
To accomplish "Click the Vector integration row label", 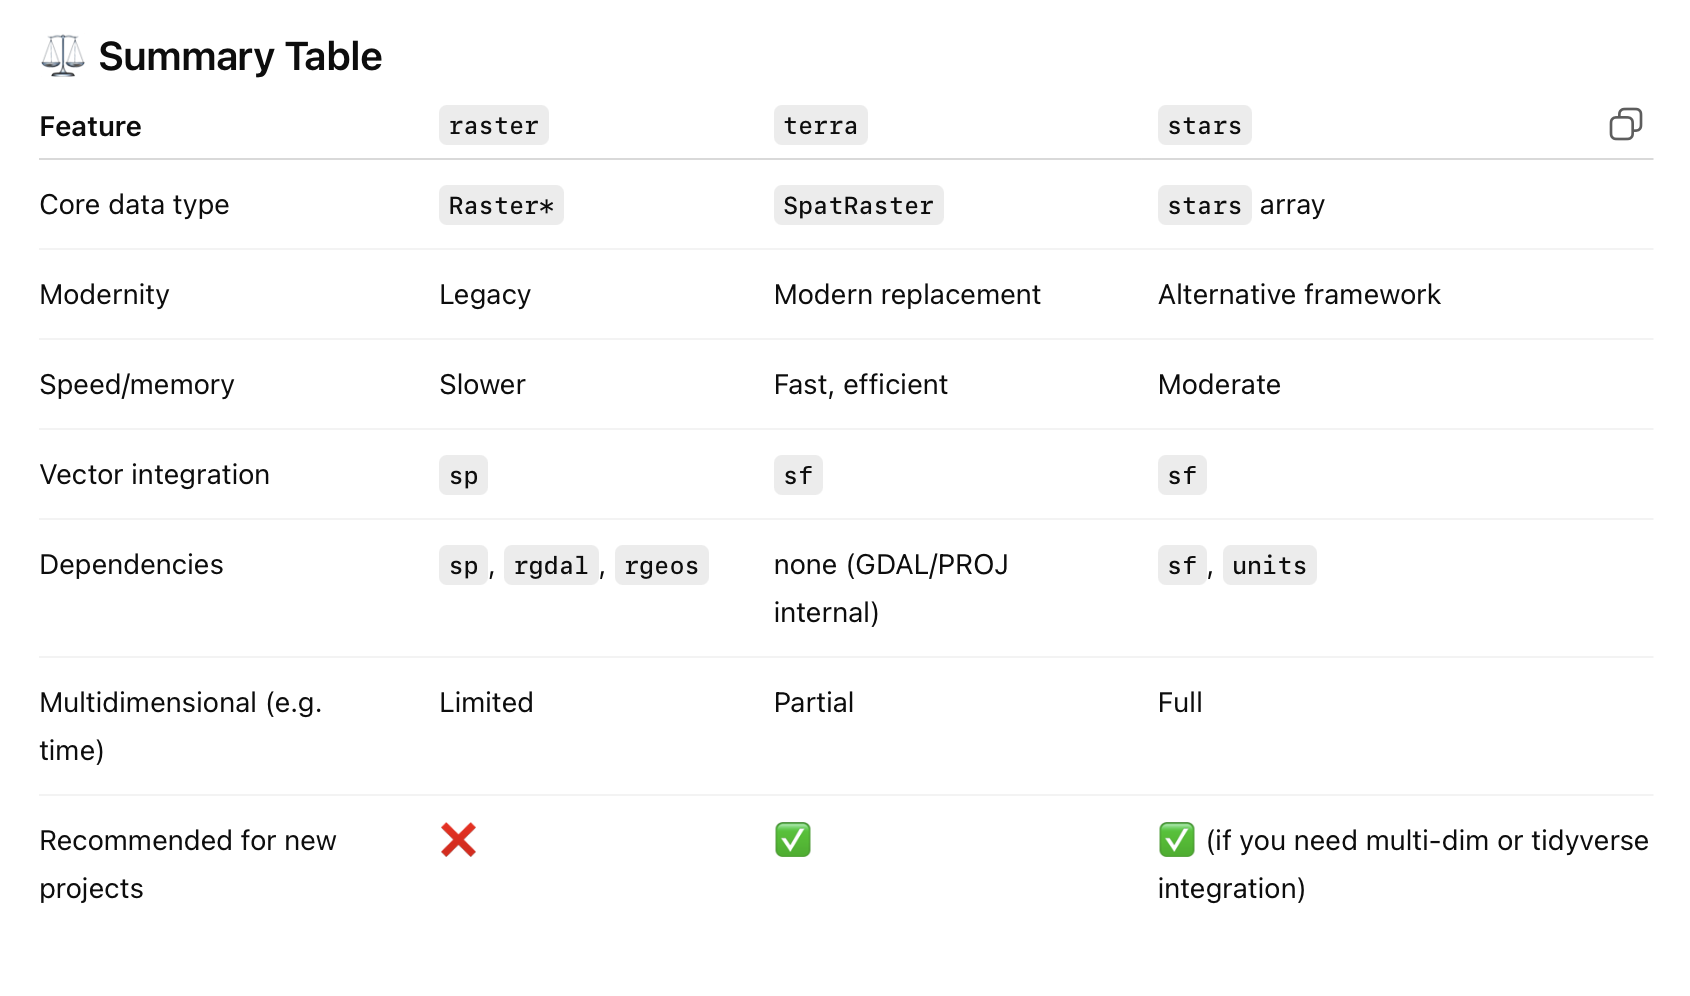I will [x=155, y=475].
